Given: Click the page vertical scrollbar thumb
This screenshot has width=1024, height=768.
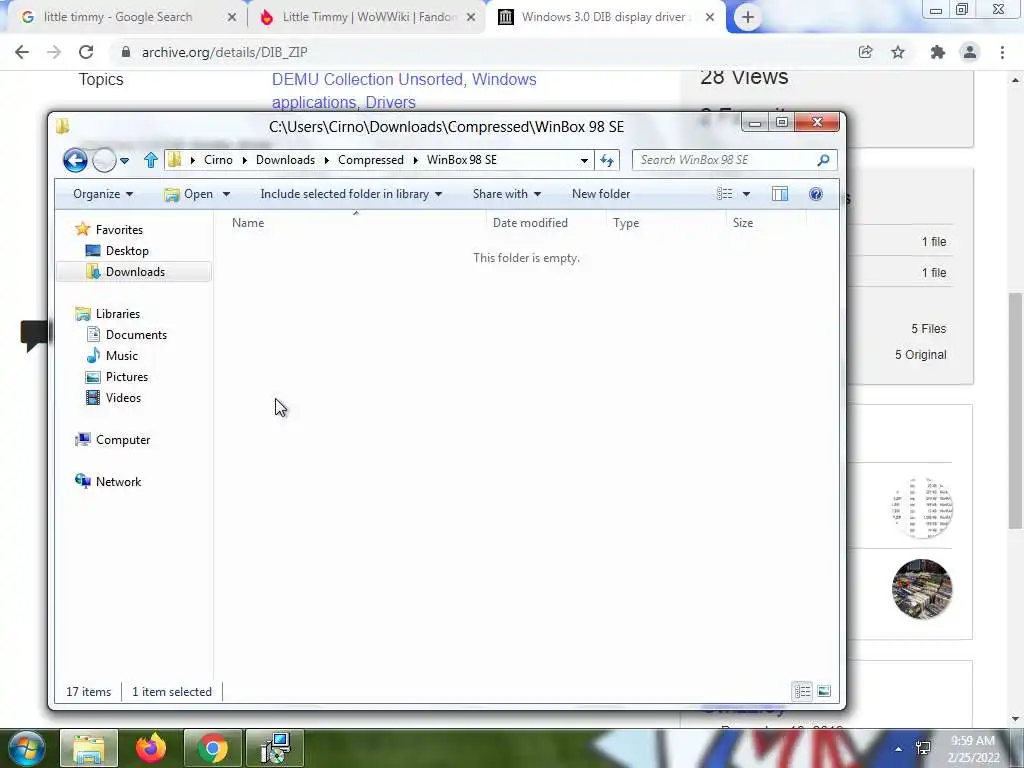Looking at the screenshot, I should pyautogui.click(x=1015, y=411).
